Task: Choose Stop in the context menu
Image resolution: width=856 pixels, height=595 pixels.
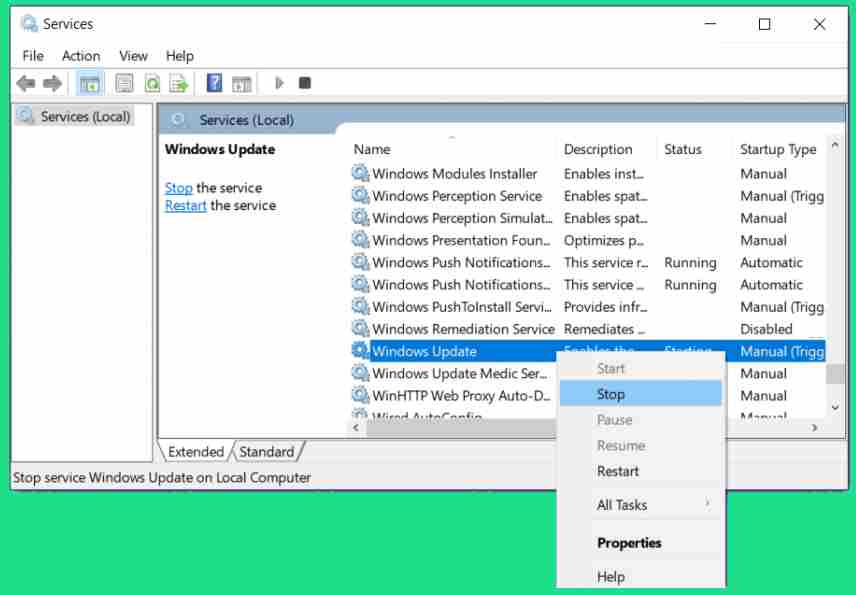Action: pyautogui.click(x=640, y=394)
